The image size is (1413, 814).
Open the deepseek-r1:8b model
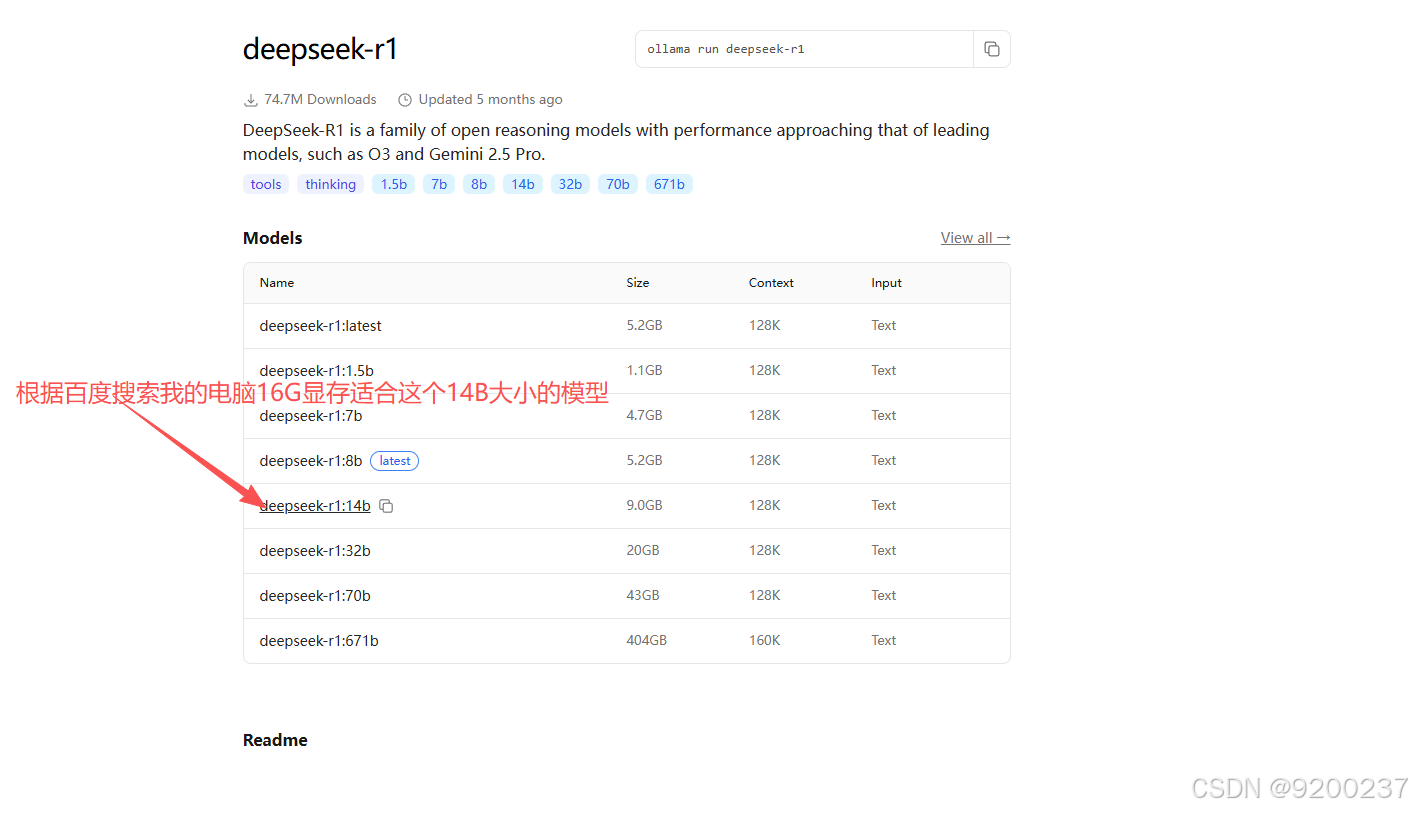coord(310,461)
